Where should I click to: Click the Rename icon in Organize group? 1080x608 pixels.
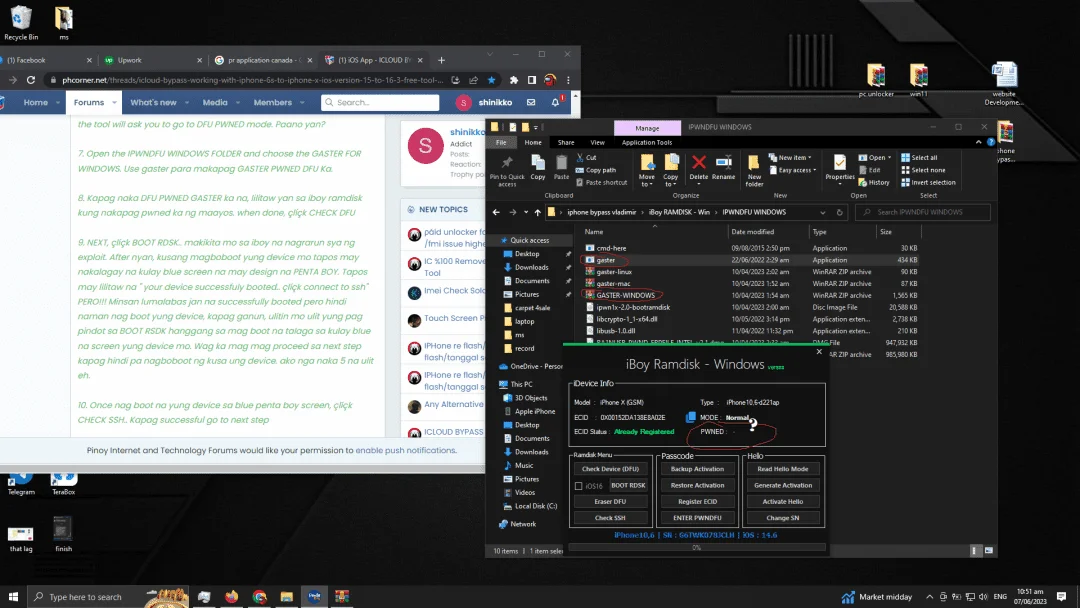[723, 163]
